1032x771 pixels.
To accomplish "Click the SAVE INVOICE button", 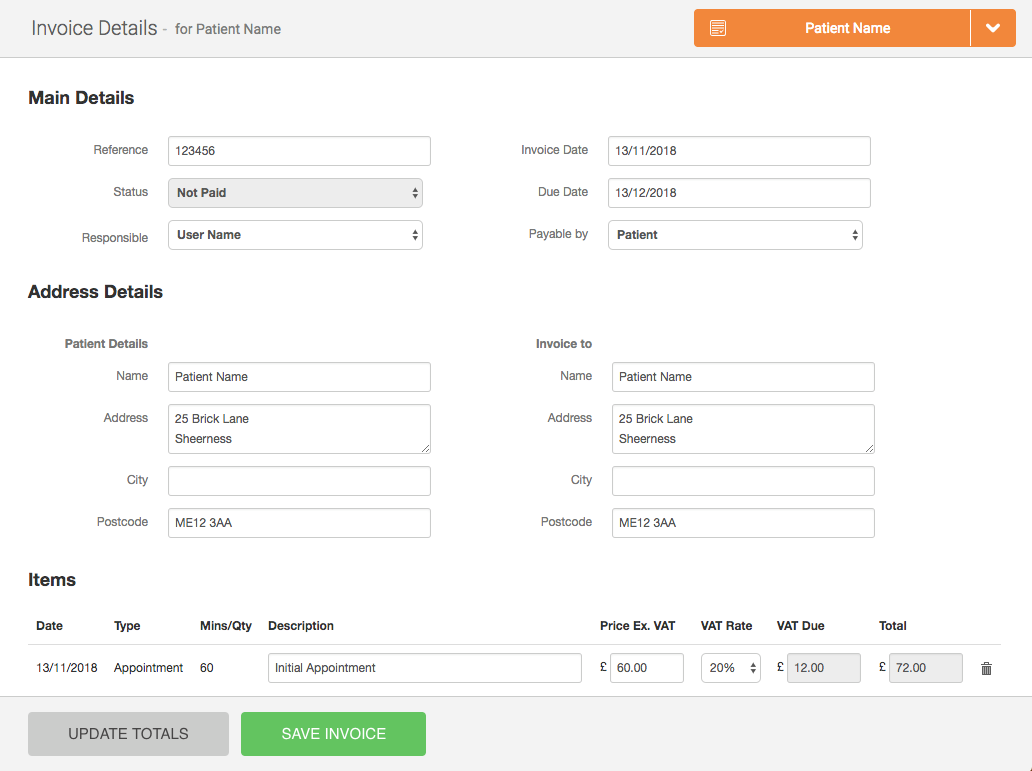I will tap(333, 733).
